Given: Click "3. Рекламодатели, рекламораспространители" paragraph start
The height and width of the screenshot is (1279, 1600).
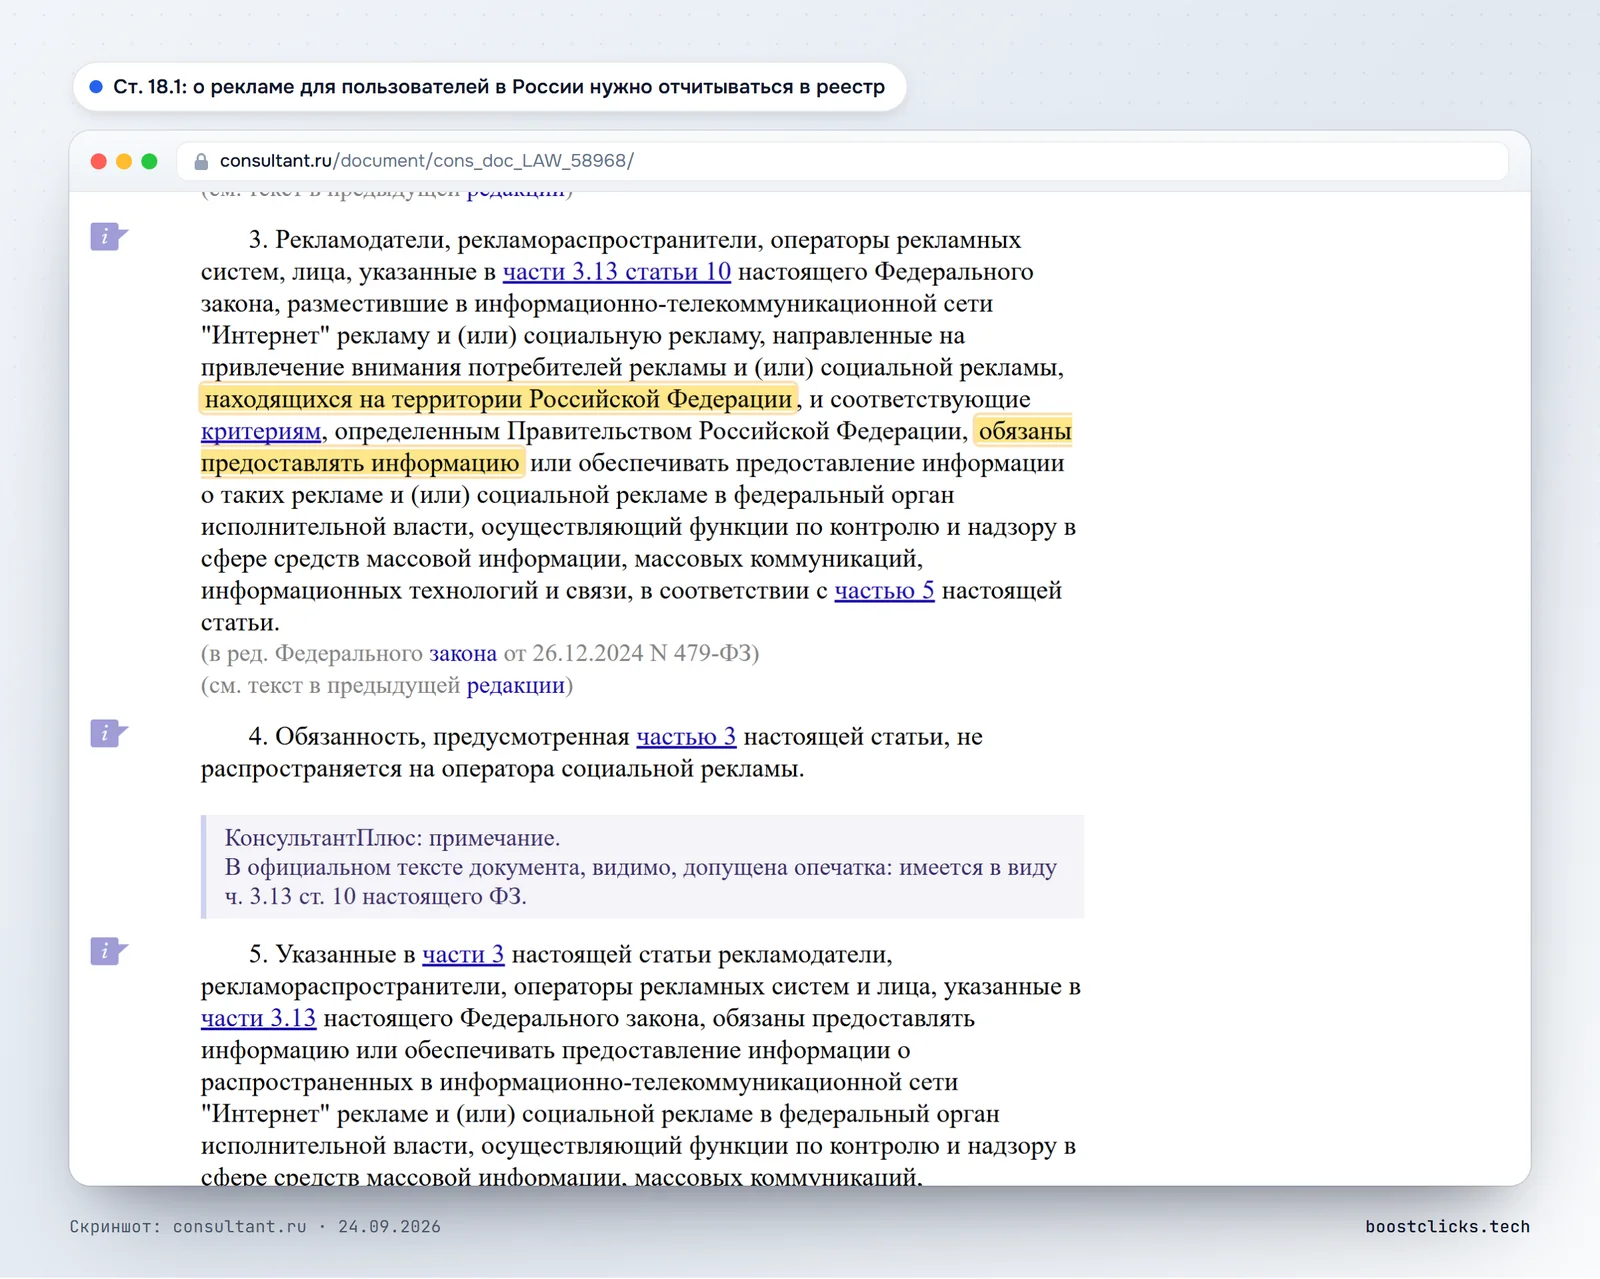Looking at the screenshot, I should 506,240.
